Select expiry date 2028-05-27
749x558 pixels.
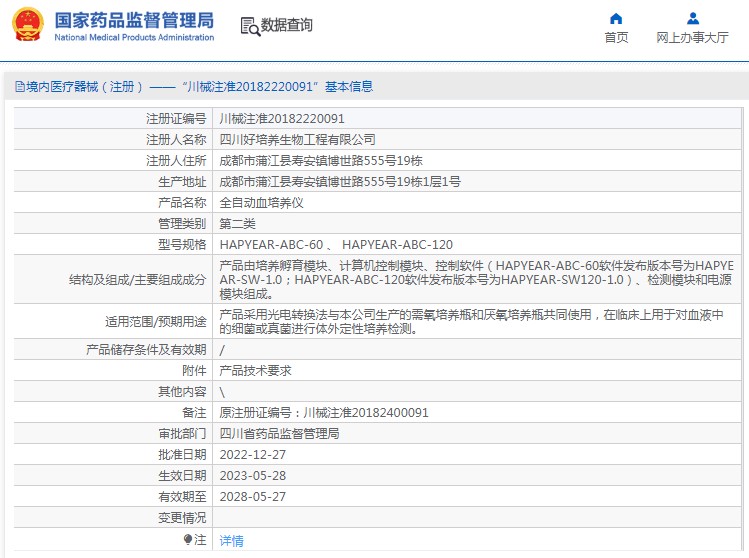click(x=253, y=497)
